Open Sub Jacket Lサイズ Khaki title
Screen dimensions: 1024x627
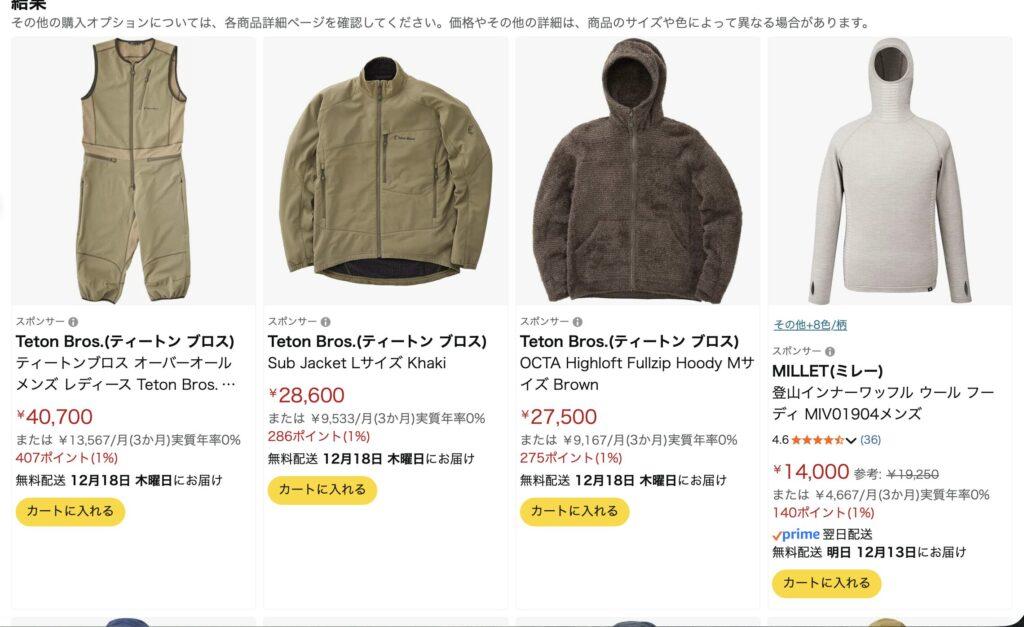pyautogui.click(x=357, y=363)
